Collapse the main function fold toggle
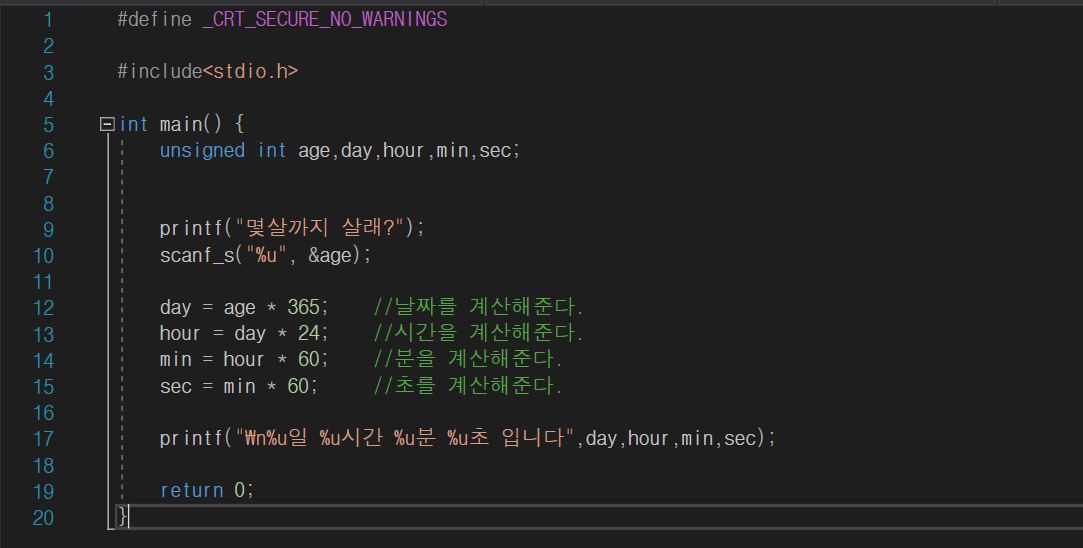 pos(107,124)
